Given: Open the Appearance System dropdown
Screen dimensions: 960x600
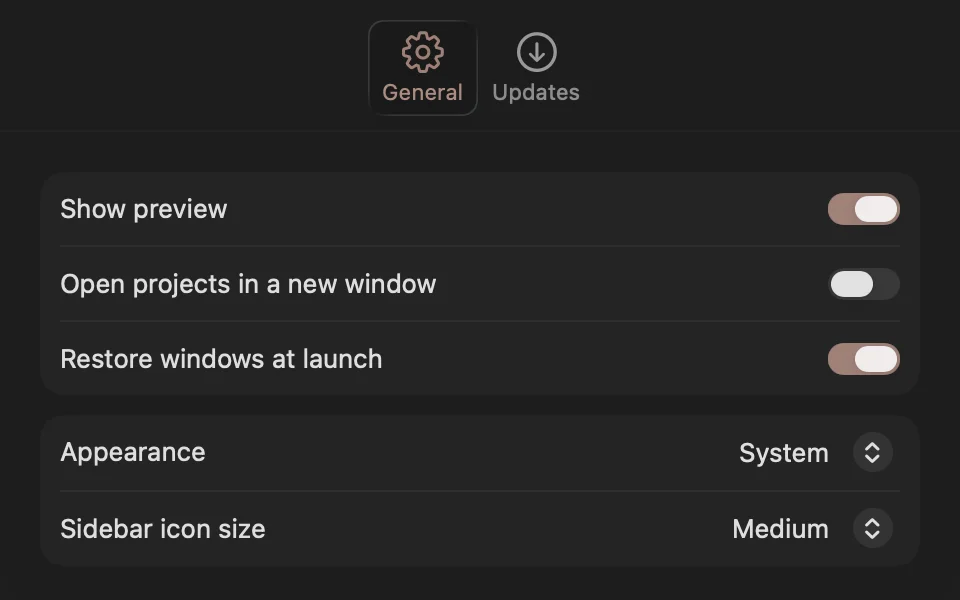Looking at the screenshot, I should [816, 453].
